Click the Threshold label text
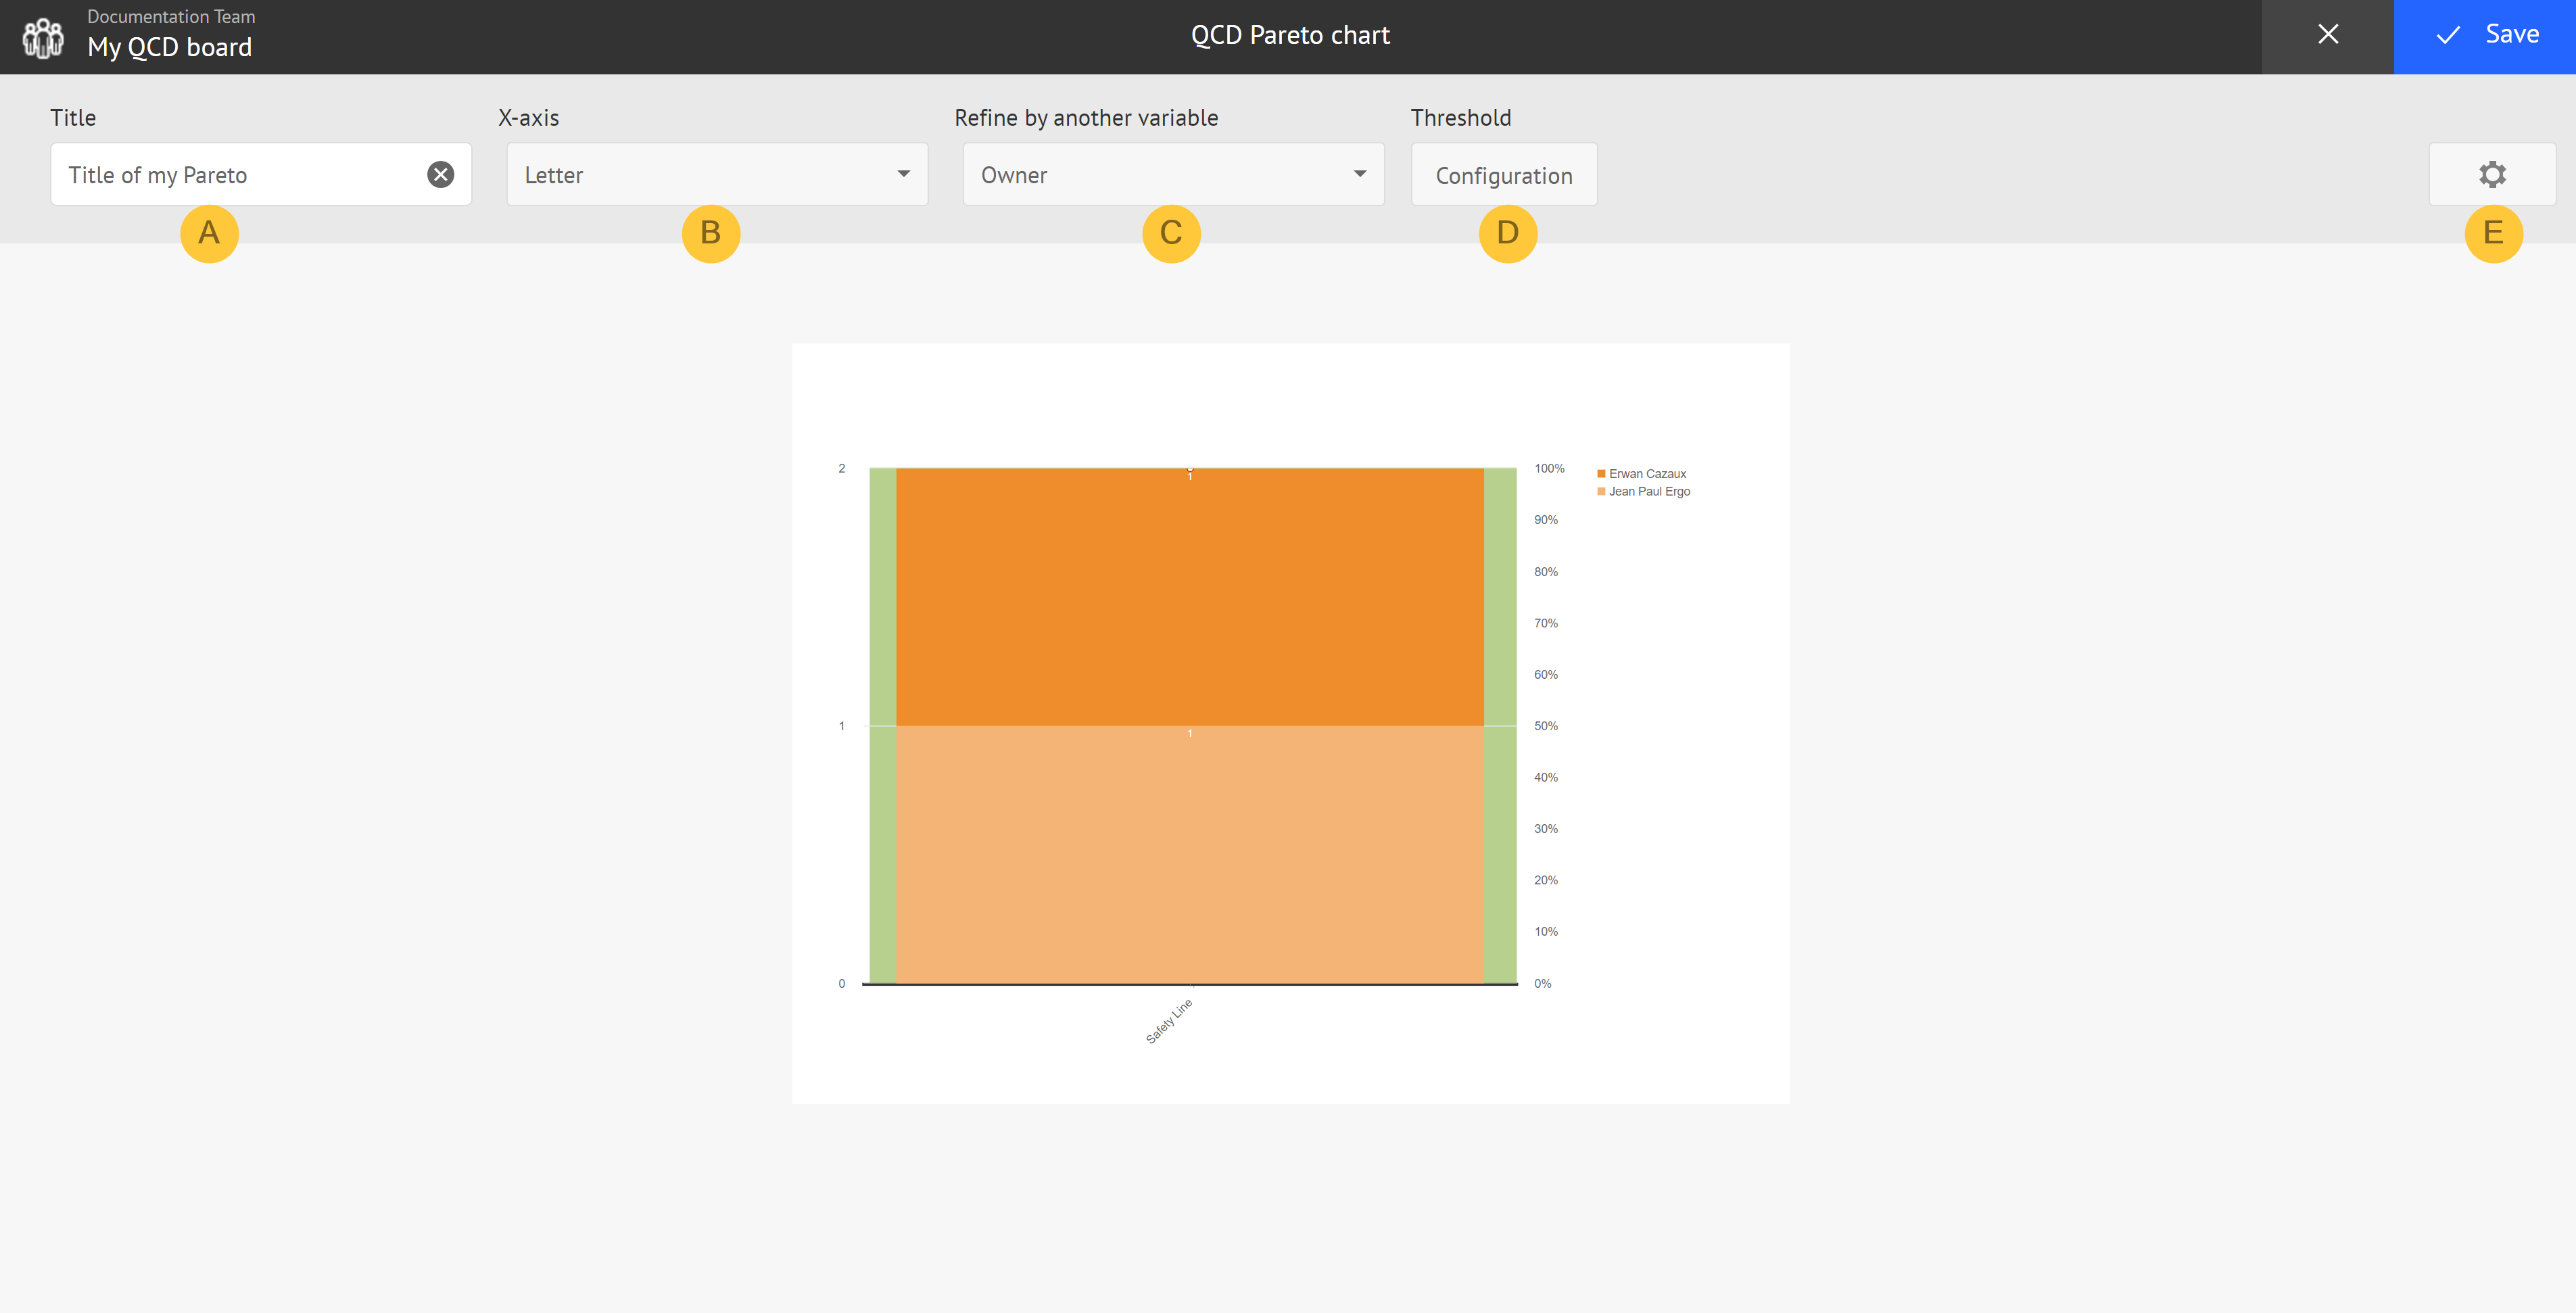Viewport: 2576px width, 1313px height. [x=1461, y=118]
